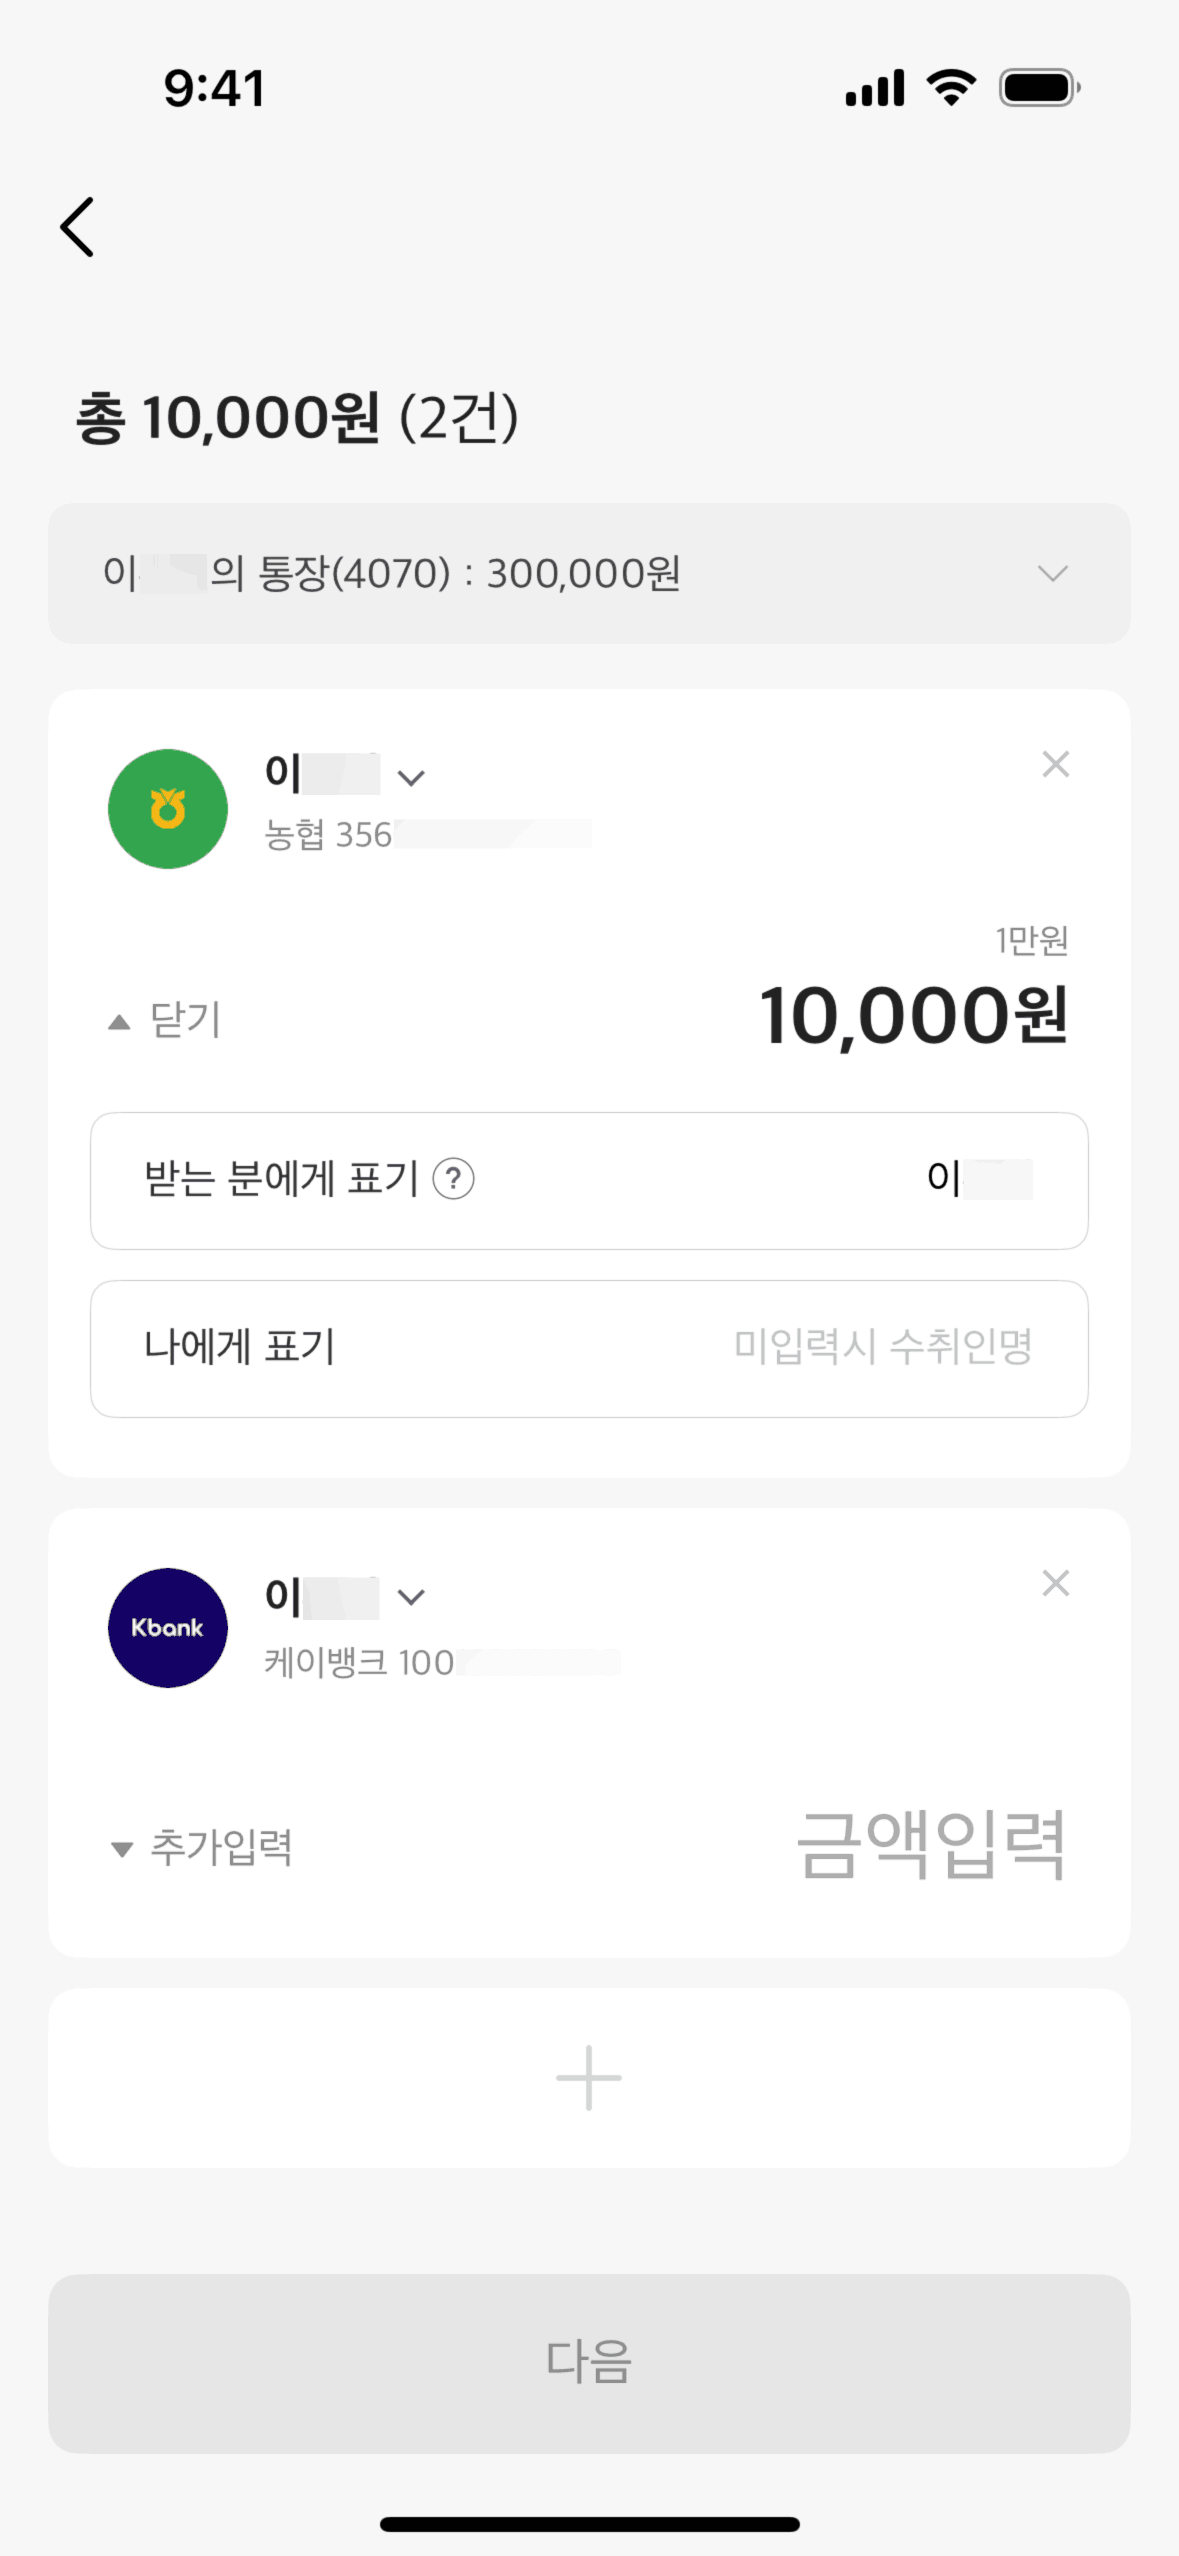The width and height of the screenshot is (1179, 2556).
Task: Collapse details with 닫기 toggle
Action: point(166,1021)
